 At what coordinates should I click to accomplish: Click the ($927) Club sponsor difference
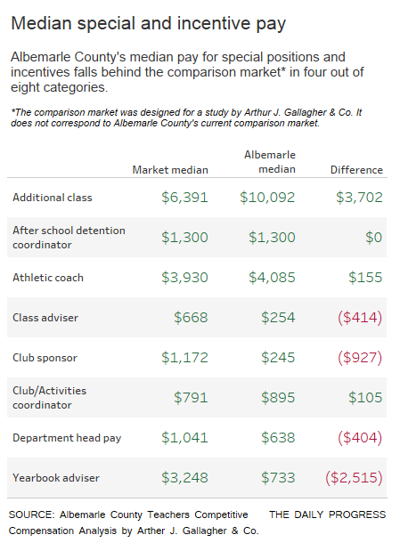coord(360,357)
